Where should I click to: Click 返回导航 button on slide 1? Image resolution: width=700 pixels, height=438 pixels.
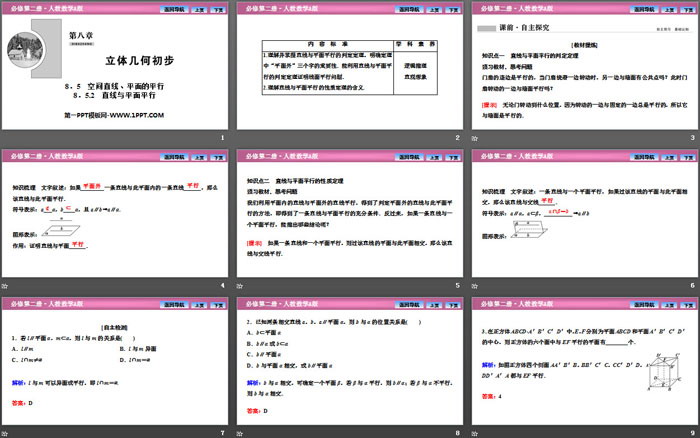[174, 9]
